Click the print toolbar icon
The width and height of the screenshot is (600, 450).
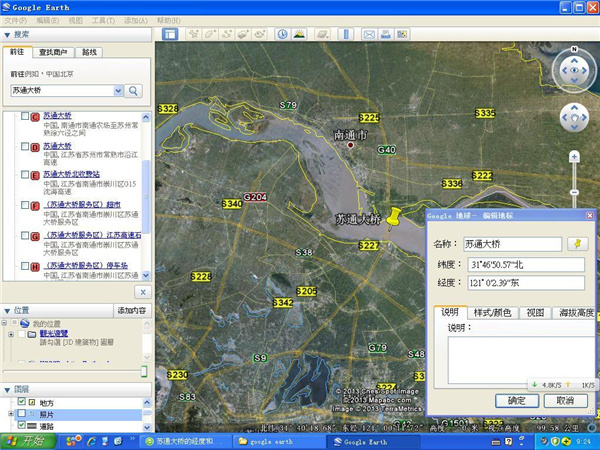click(x=386, y=34)
